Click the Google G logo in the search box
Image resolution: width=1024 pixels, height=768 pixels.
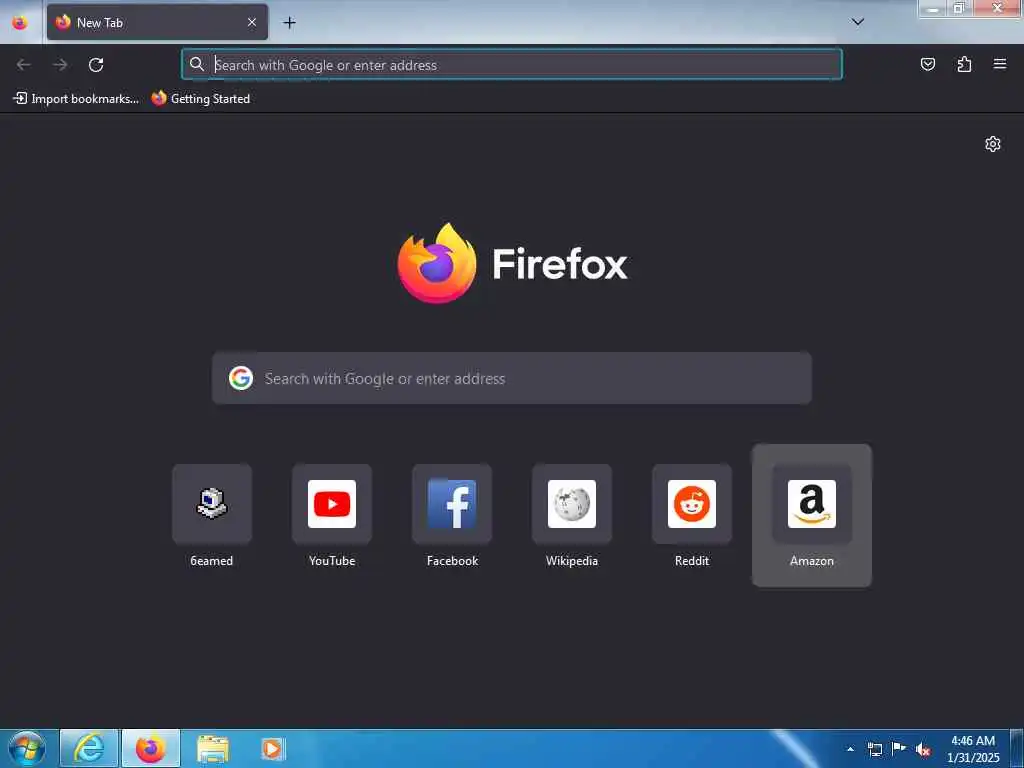tap(241, 378)
